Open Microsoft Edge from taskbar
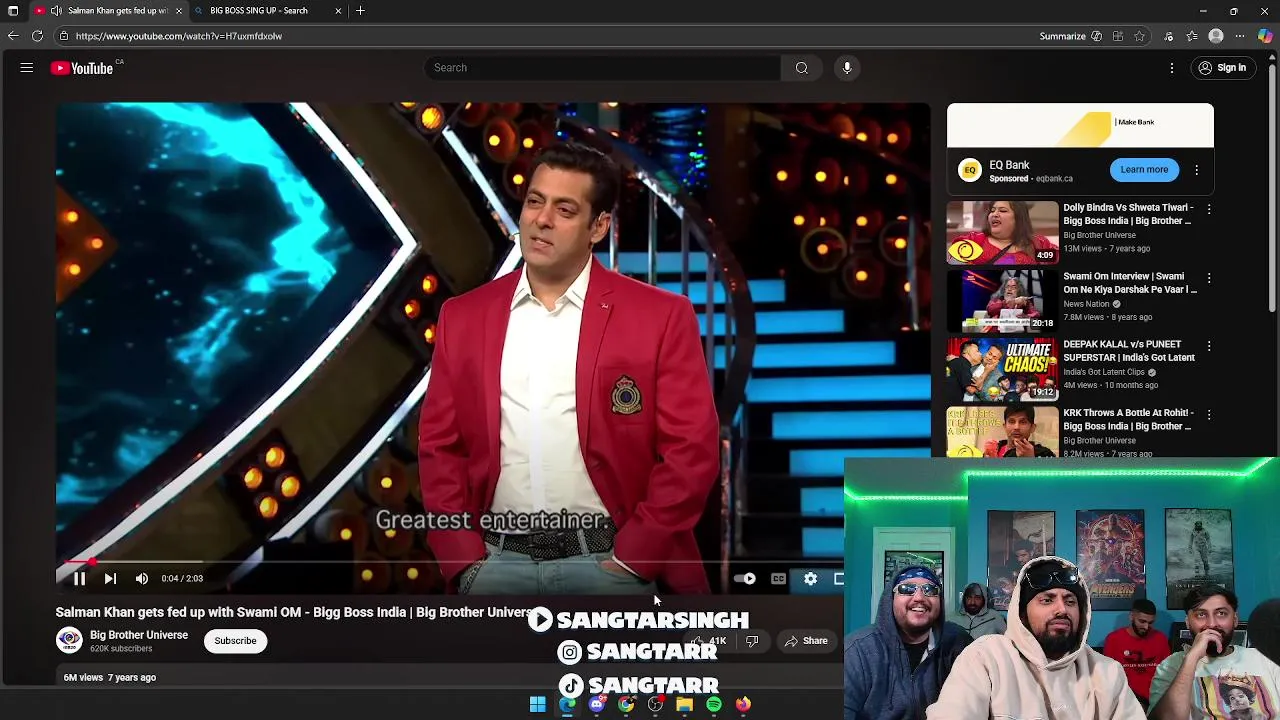 click(x=567, y=705)
